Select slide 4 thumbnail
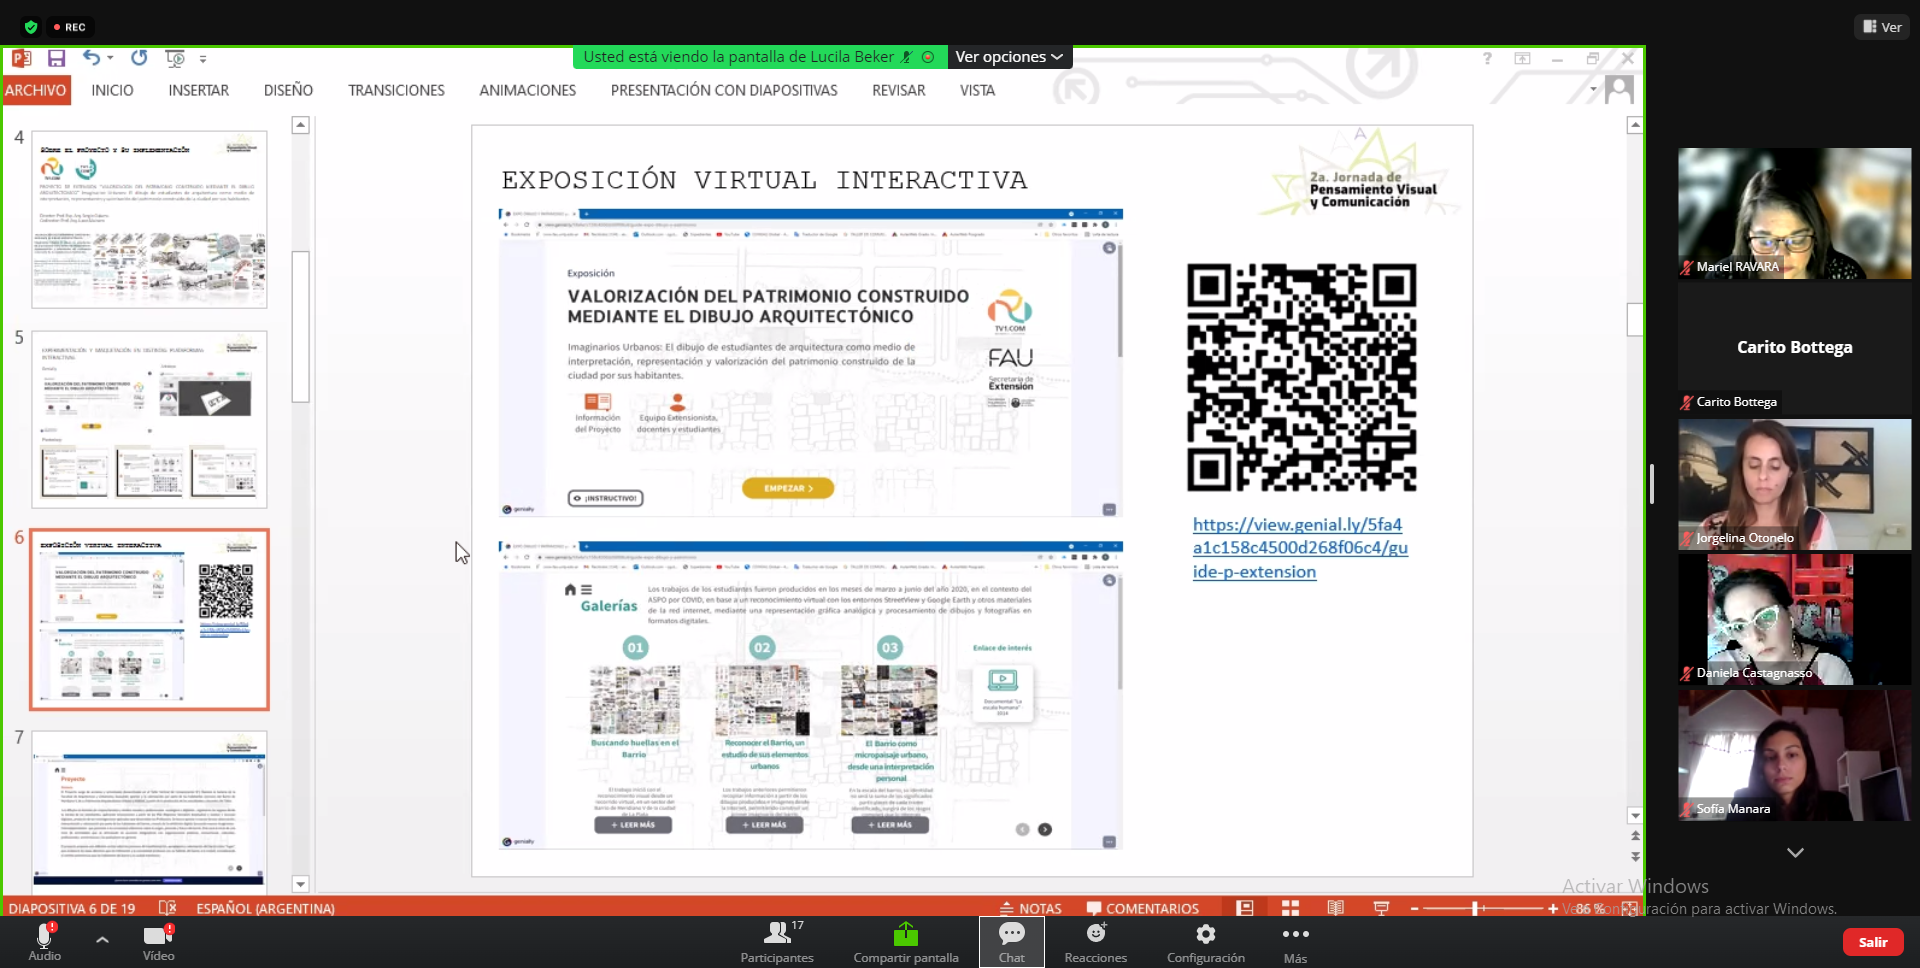 pyautogui.click(x=149, y=218)
